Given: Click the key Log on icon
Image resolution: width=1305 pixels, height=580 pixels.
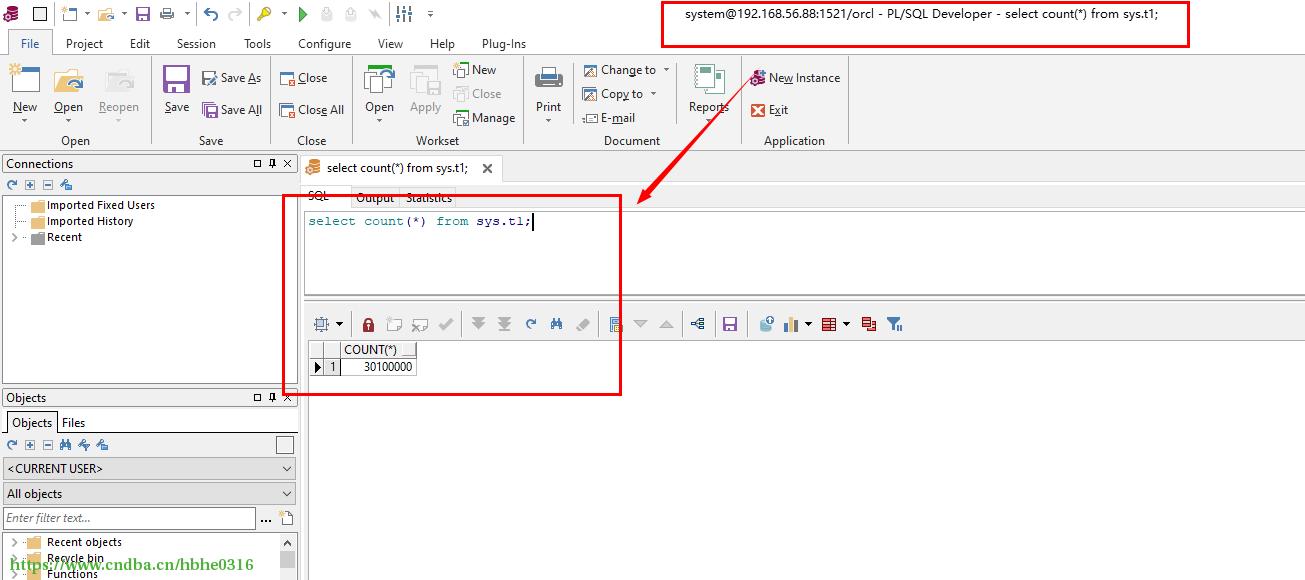Looking at the screenshot, I should tap(264, 14).
